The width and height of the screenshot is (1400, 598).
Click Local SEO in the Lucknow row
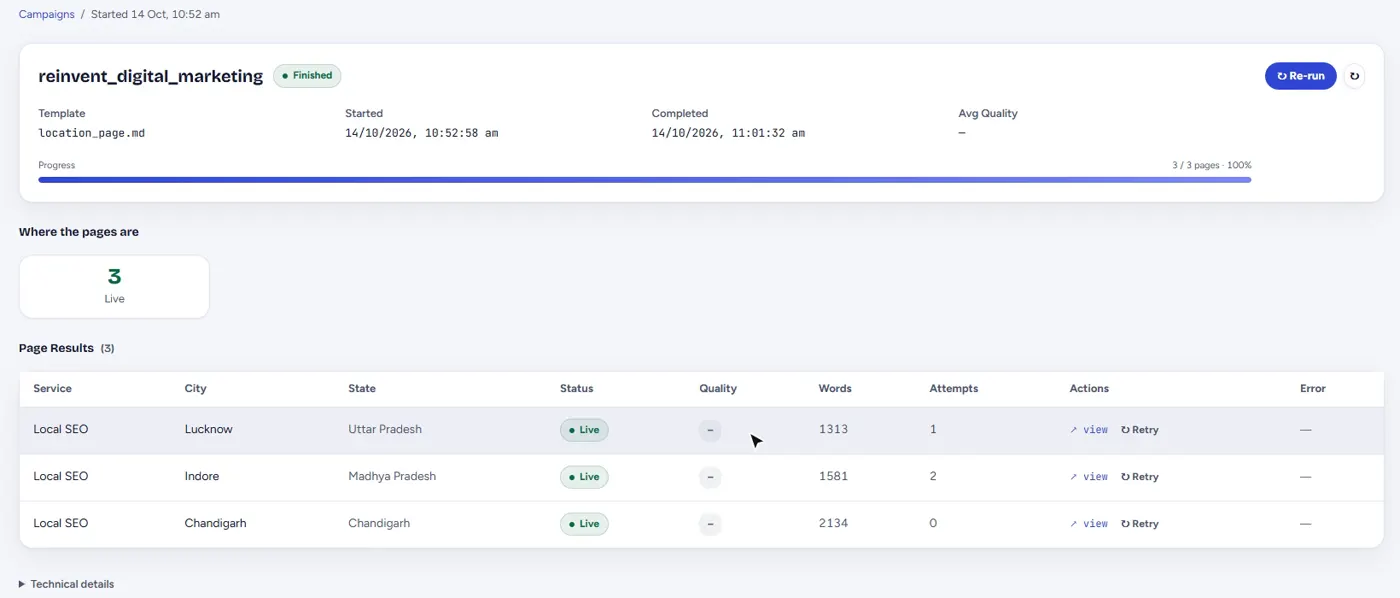point(61,429)
